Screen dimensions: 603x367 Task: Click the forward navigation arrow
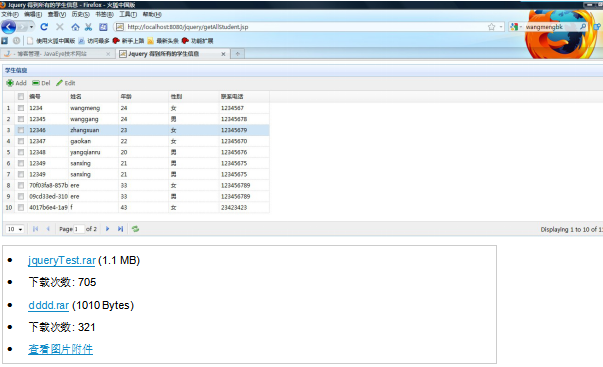click(22, 27)
